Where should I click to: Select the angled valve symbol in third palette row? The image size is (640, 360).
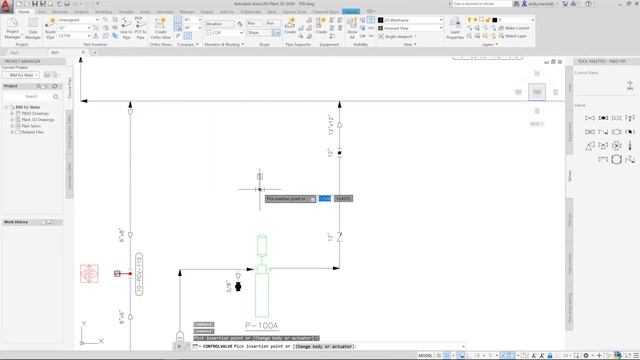coord(590,146)
